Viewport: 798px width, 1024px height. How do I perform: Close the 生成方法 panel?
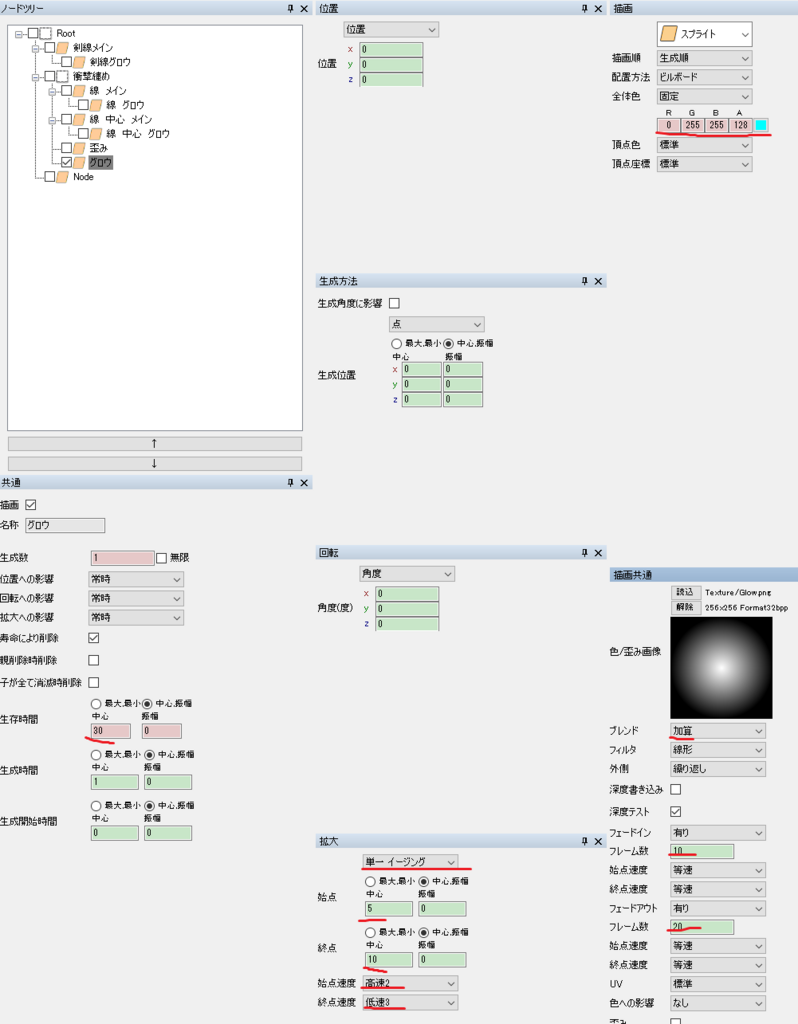click(x=598, y=281)
